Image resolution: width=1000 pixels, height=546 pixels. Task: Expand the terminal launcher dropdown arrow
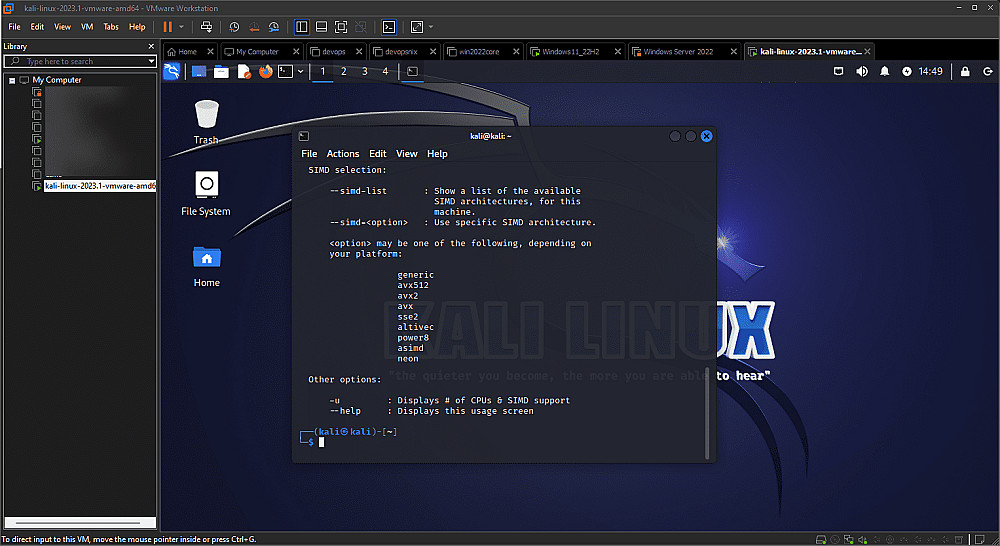[x=300, y=71]
